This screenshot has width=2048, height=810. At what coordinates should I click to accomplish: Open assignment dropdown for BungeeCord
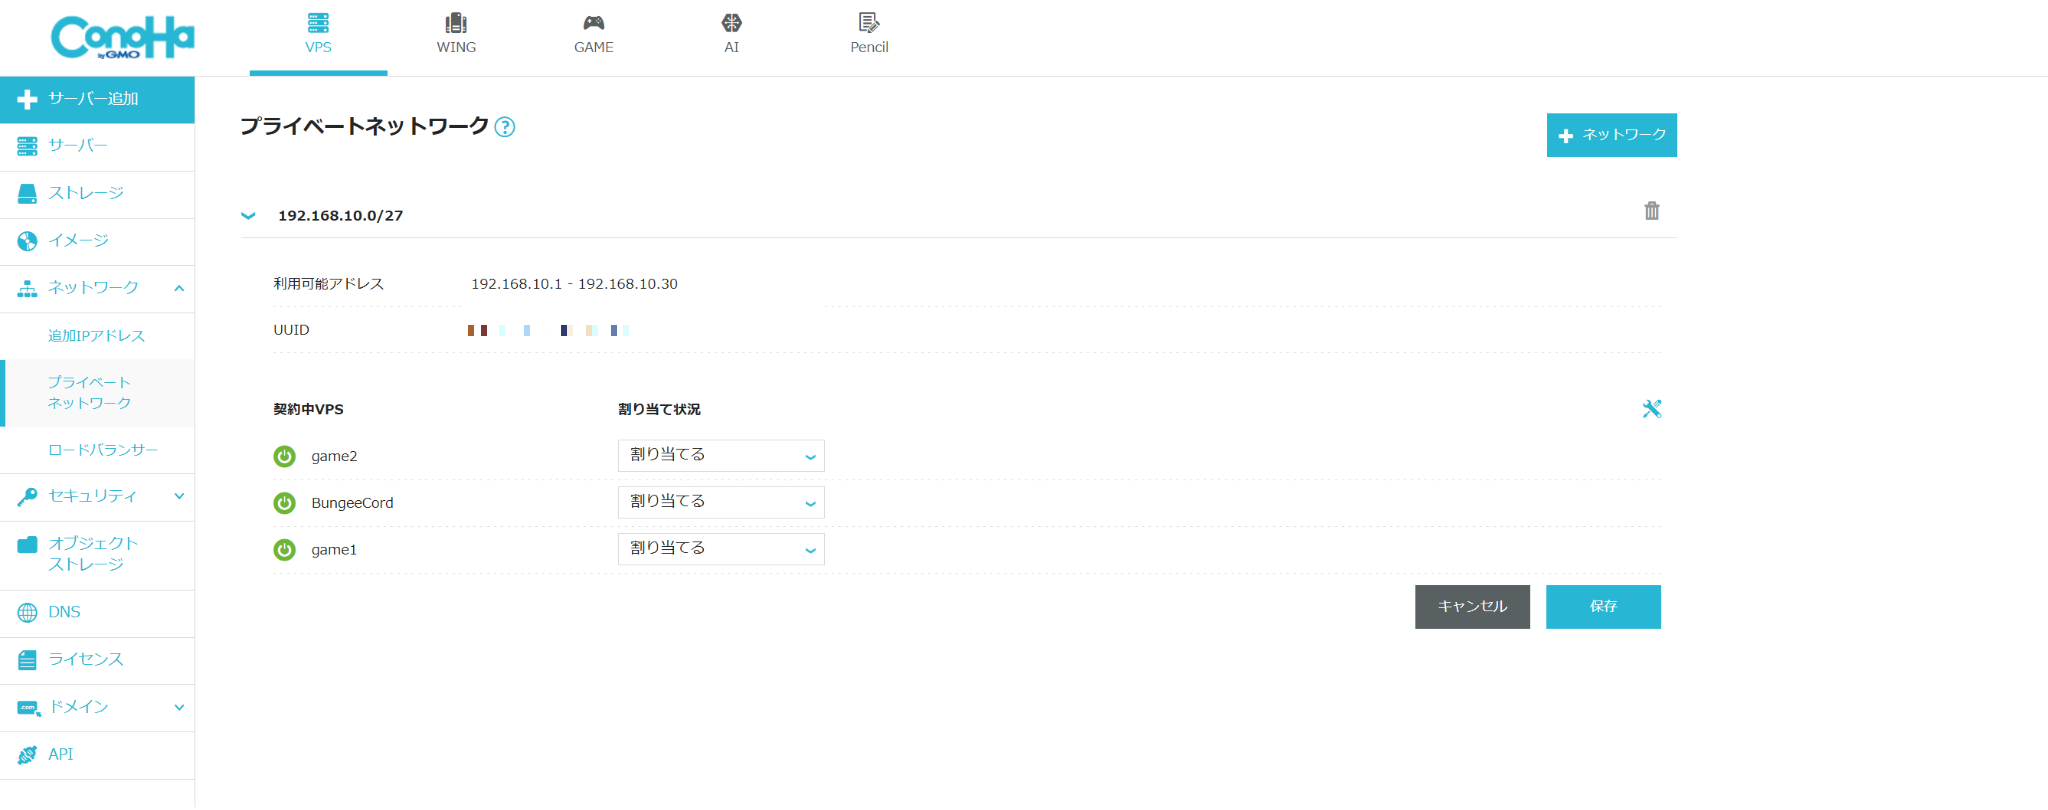click(720, 502)
